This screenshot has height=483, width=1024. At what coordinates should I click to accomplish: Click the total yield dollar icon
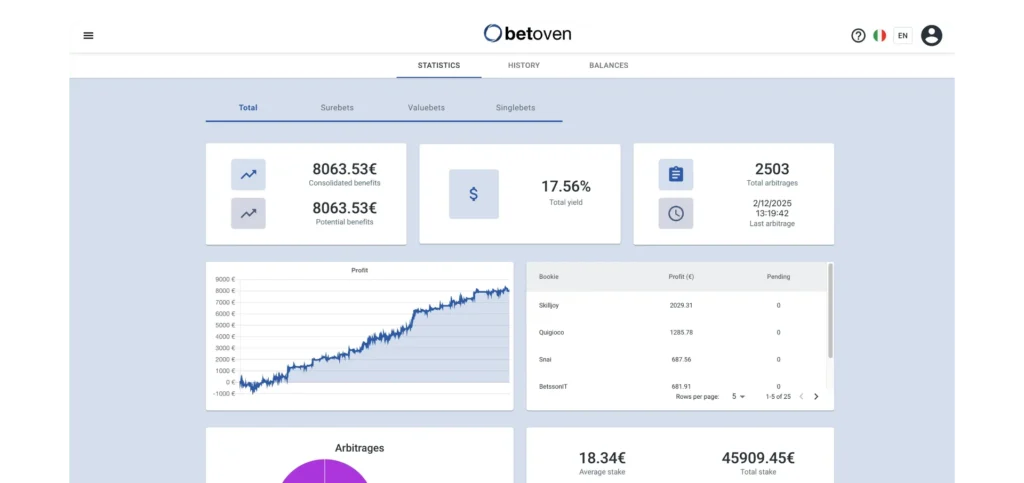473,194
